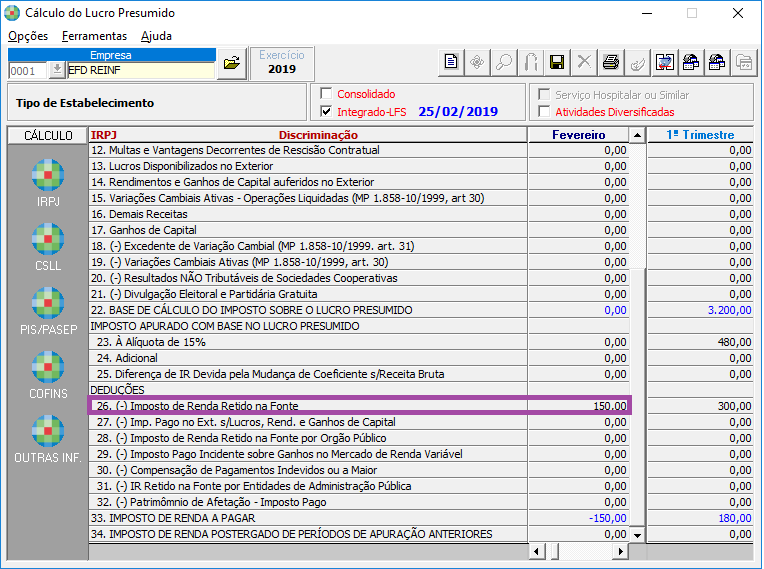
Task: Enable the Consolidado checkbox
Action: tap(326, 94)
